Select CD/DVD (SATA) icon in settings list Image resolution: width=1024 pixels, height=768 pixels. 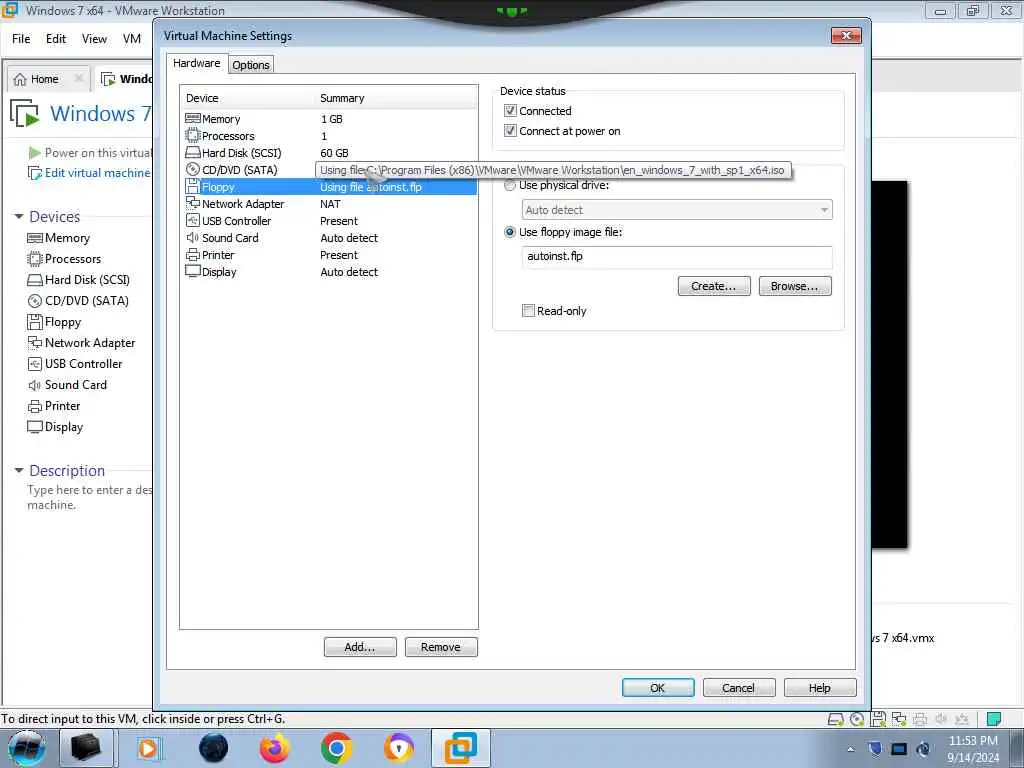click(193, 169)
